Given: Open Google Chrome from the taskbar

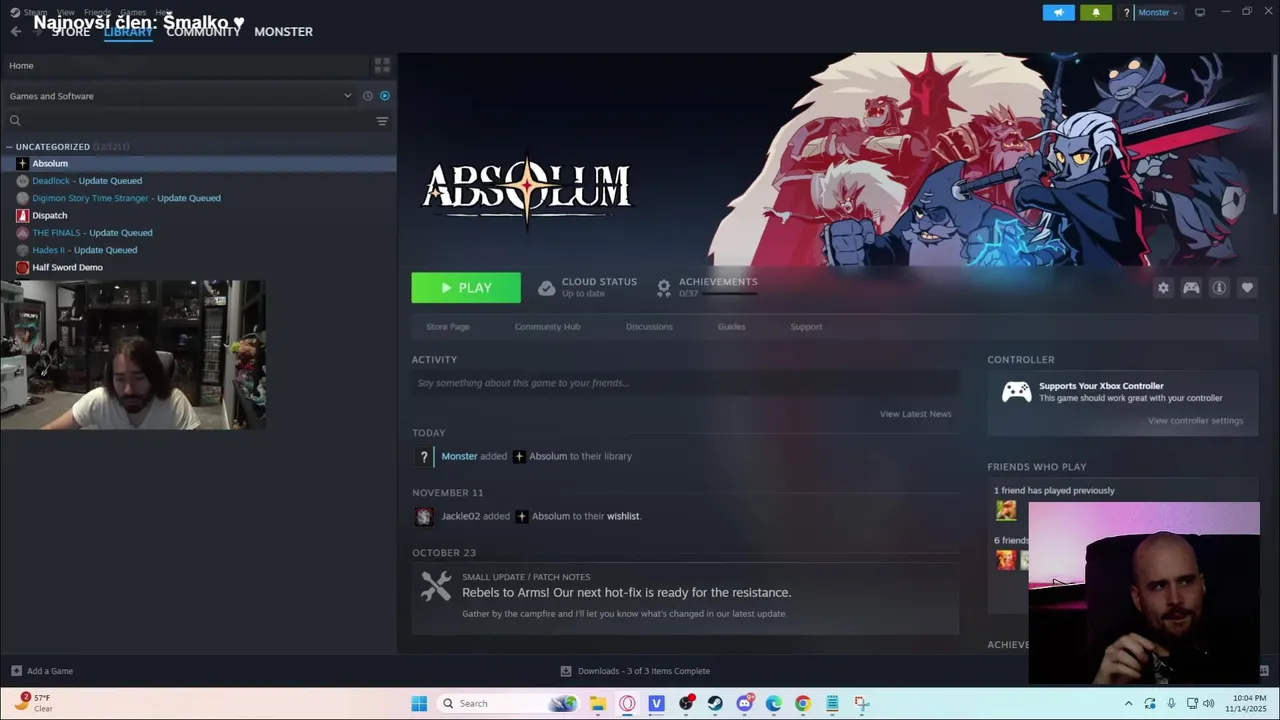Looking at the screenshot, I should (802, 703).
